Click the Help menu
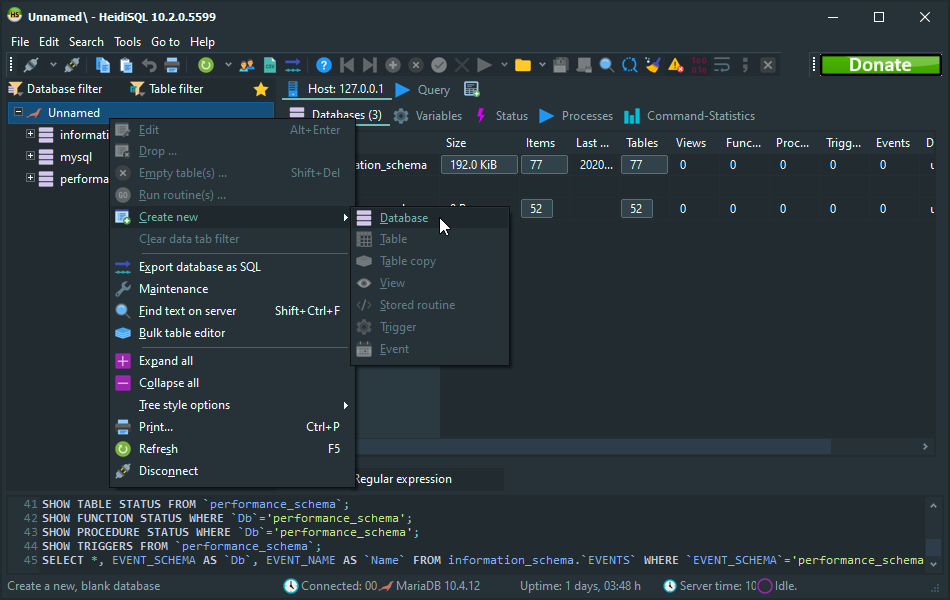950x600 pixels. coord(202,42)
